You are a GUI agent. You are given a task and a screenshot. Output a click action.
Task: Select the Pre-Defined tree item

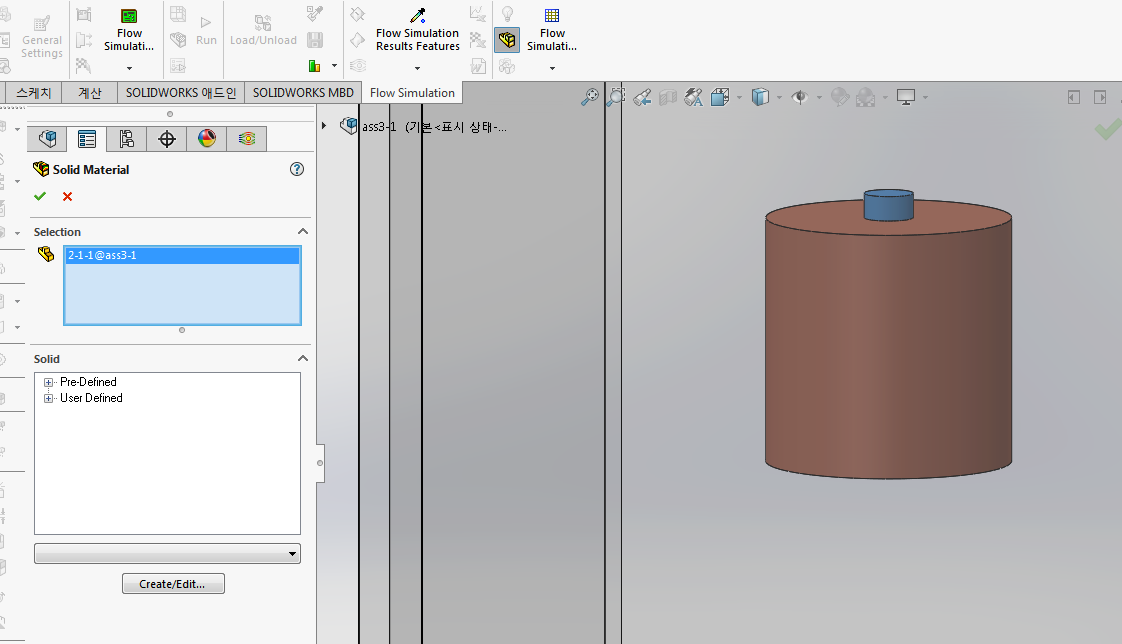pyautogui.click(x=88, y=382)
